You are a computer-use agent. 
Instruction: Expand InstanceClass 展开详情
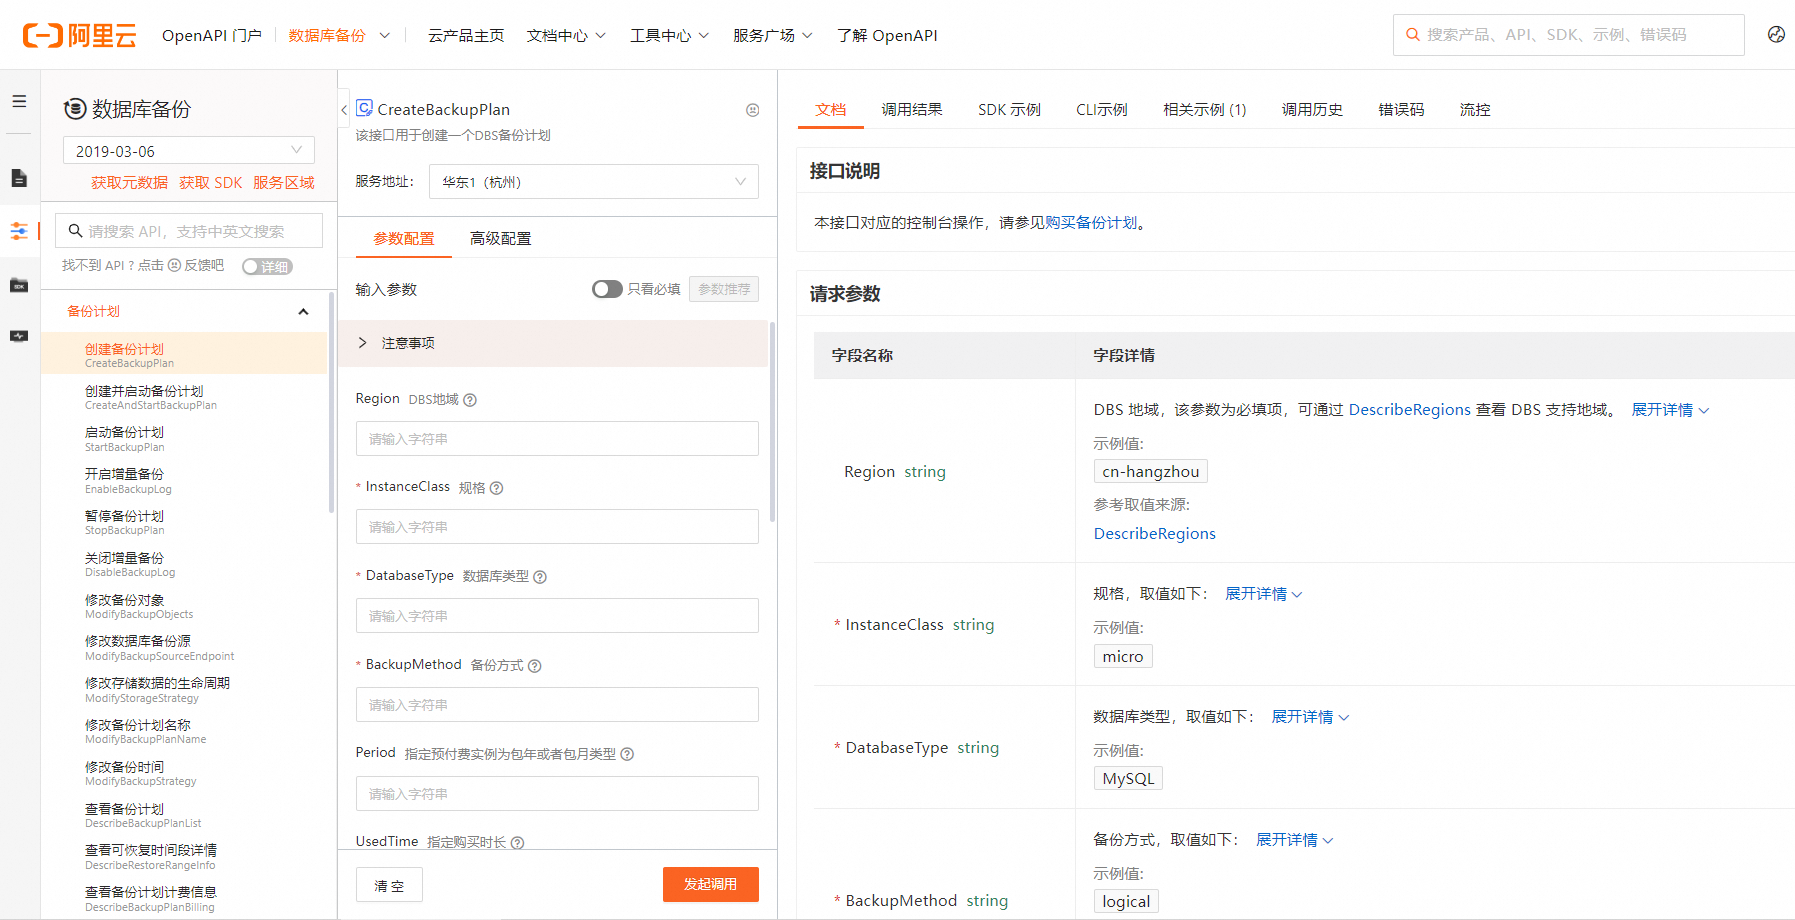[1264, 594]
